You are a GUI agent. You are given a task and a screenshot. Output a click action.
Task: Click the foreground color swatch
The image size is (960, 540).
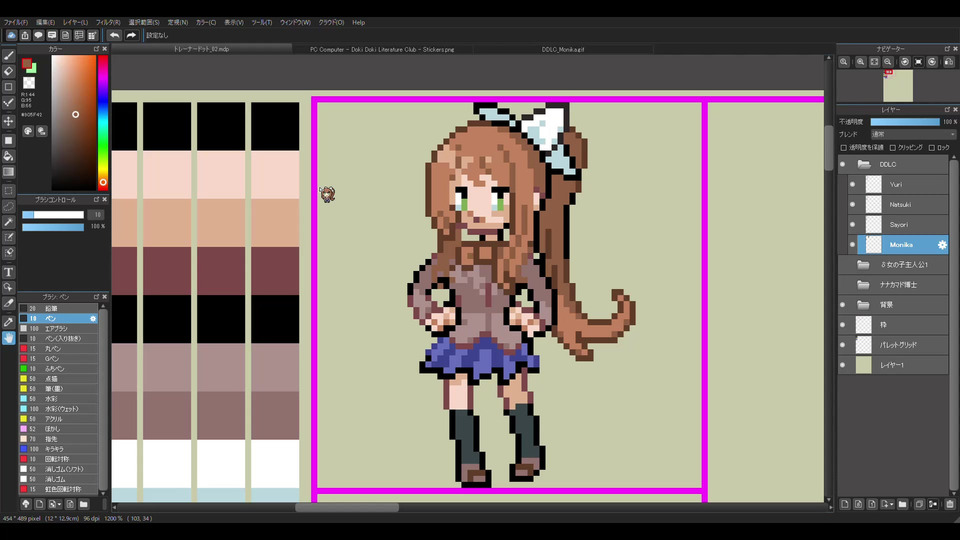click(26, 63)
